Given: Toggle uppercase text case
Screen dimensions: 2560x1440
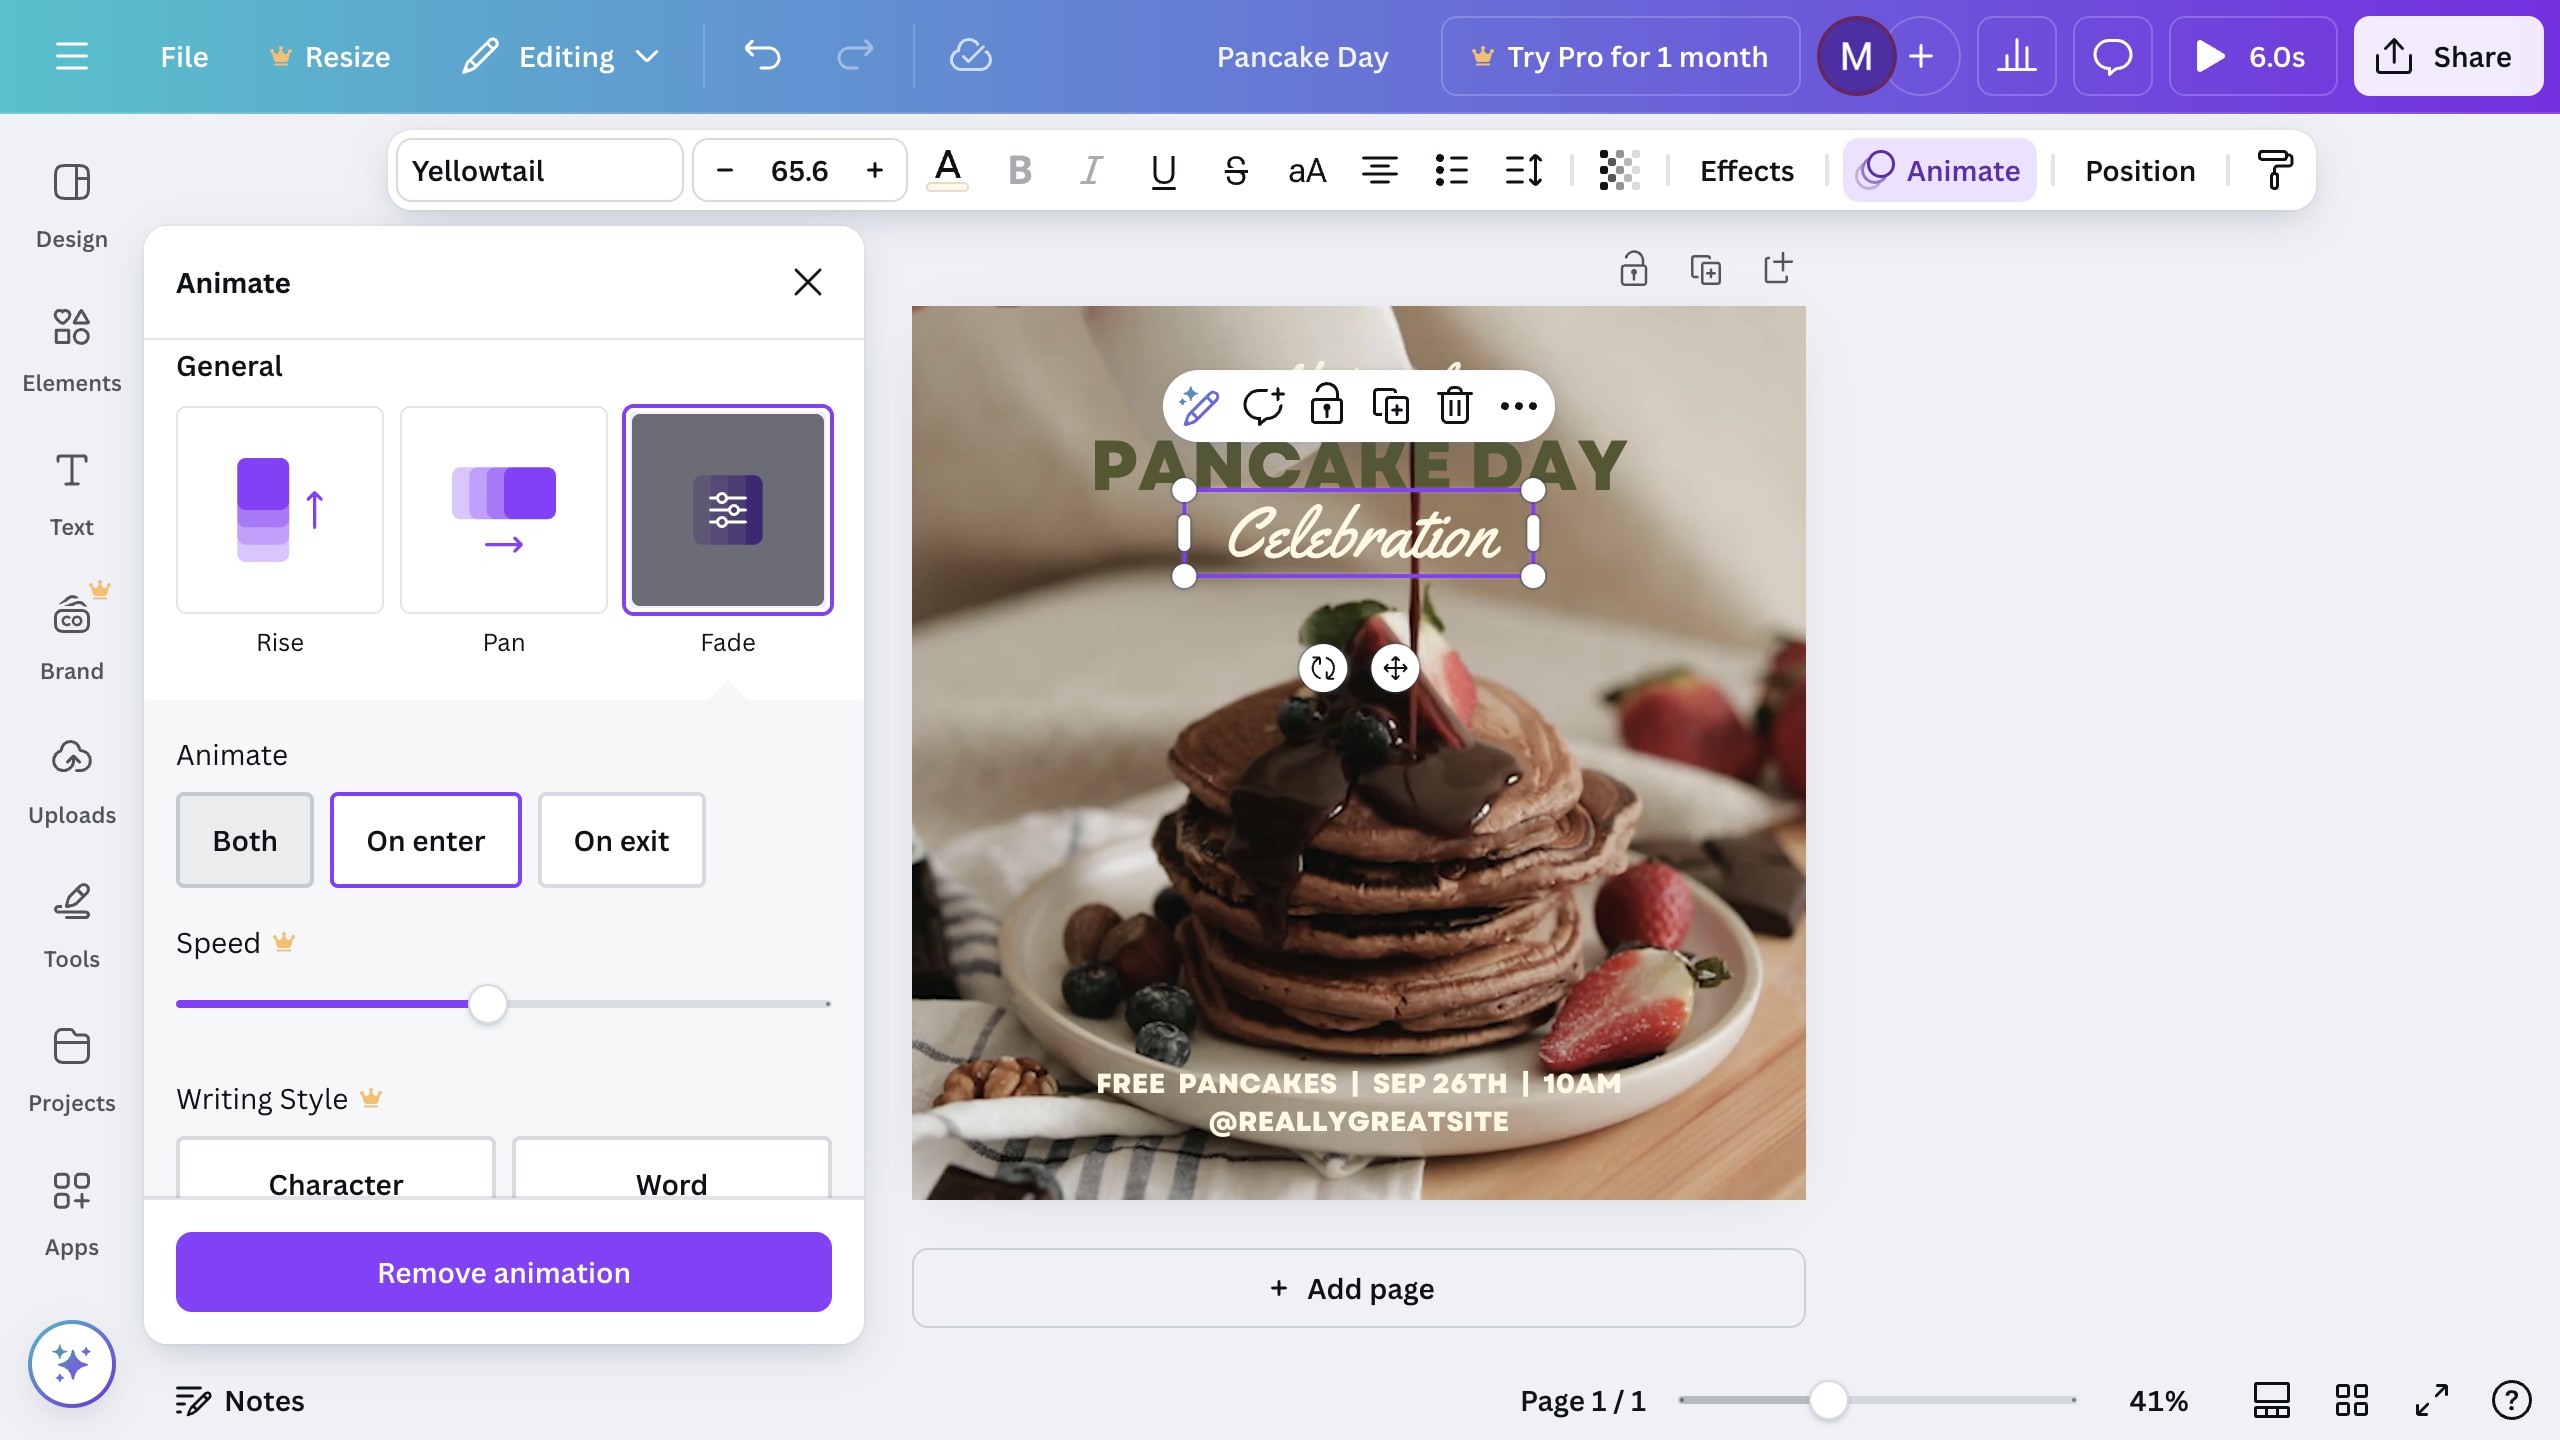Looking at the screenshot, I should tap(1307, 170).
